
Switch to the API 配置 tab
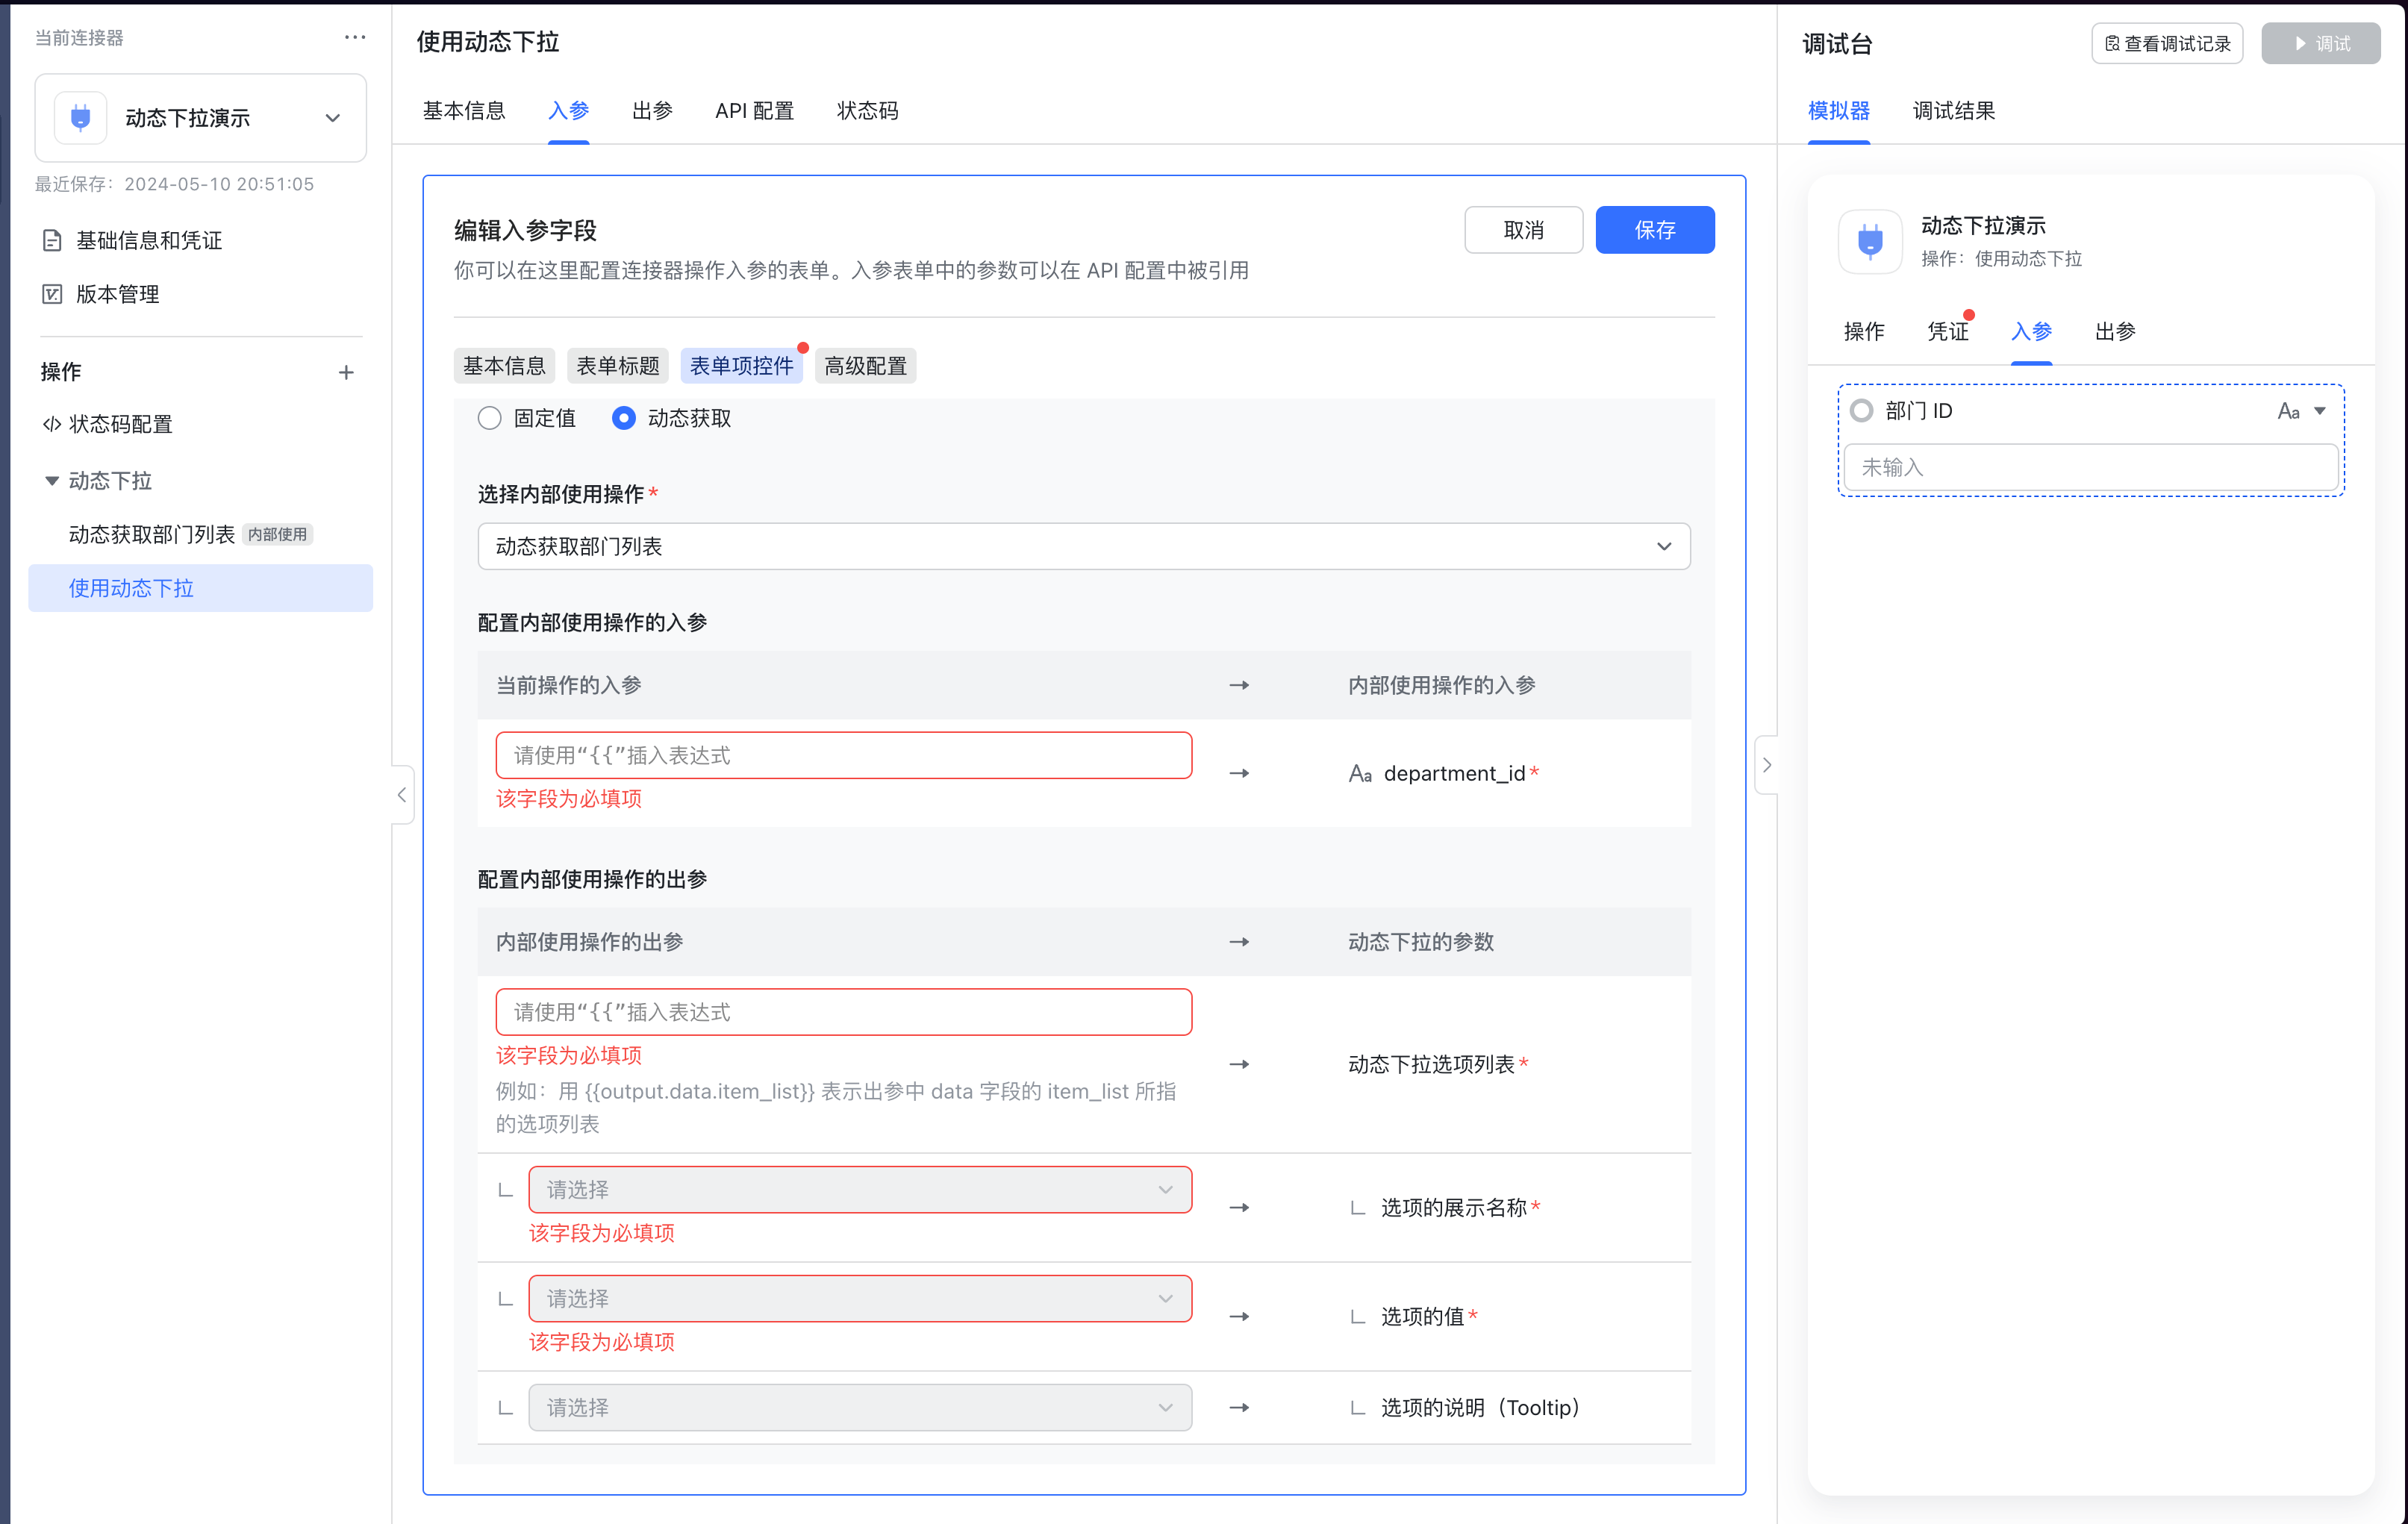754,111
